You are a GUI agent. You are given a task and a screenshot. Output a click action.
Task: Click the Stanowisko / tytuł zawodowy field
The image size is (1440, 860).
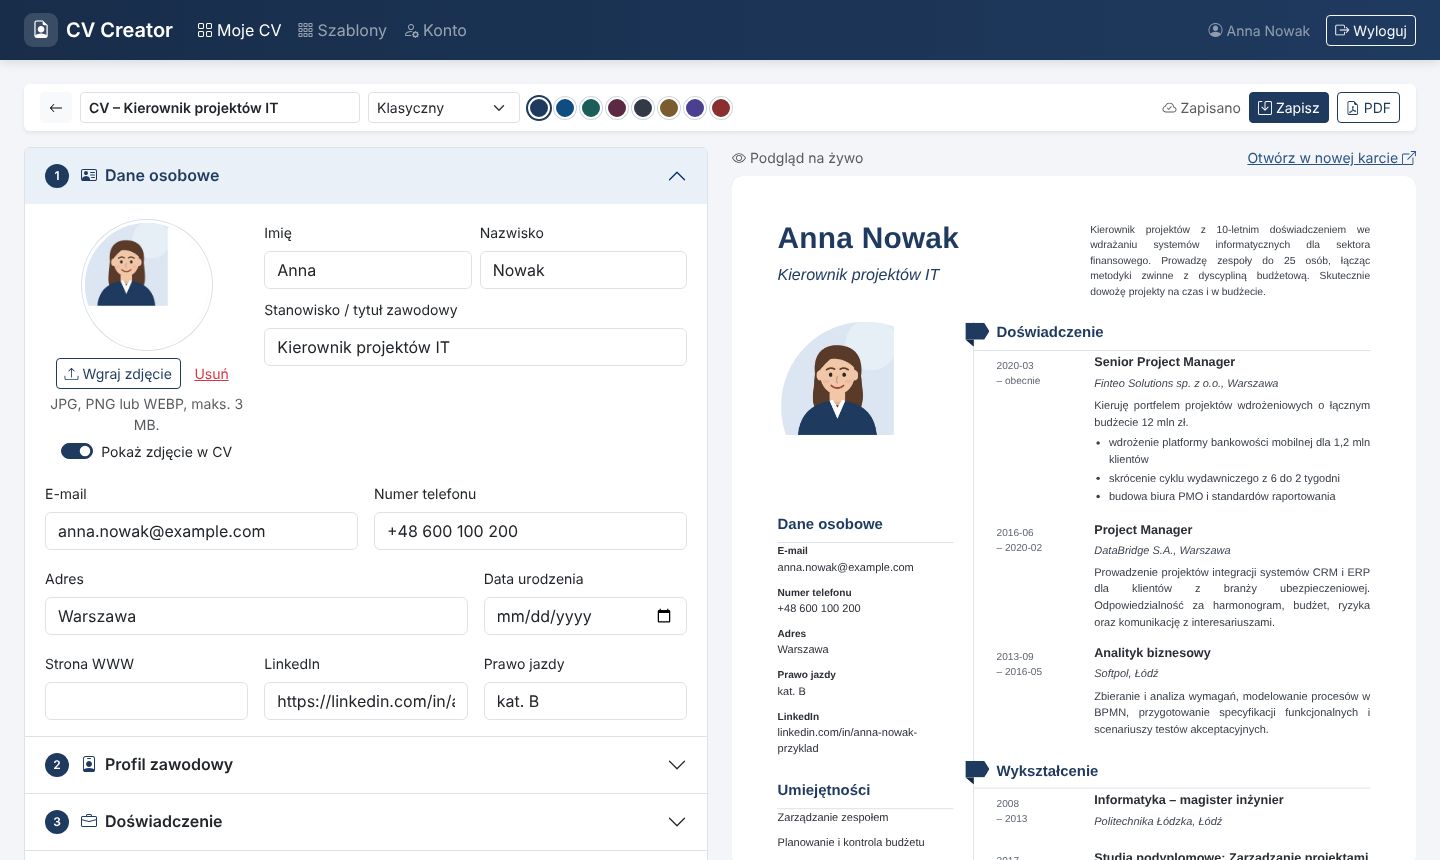[x=475, y=347]
